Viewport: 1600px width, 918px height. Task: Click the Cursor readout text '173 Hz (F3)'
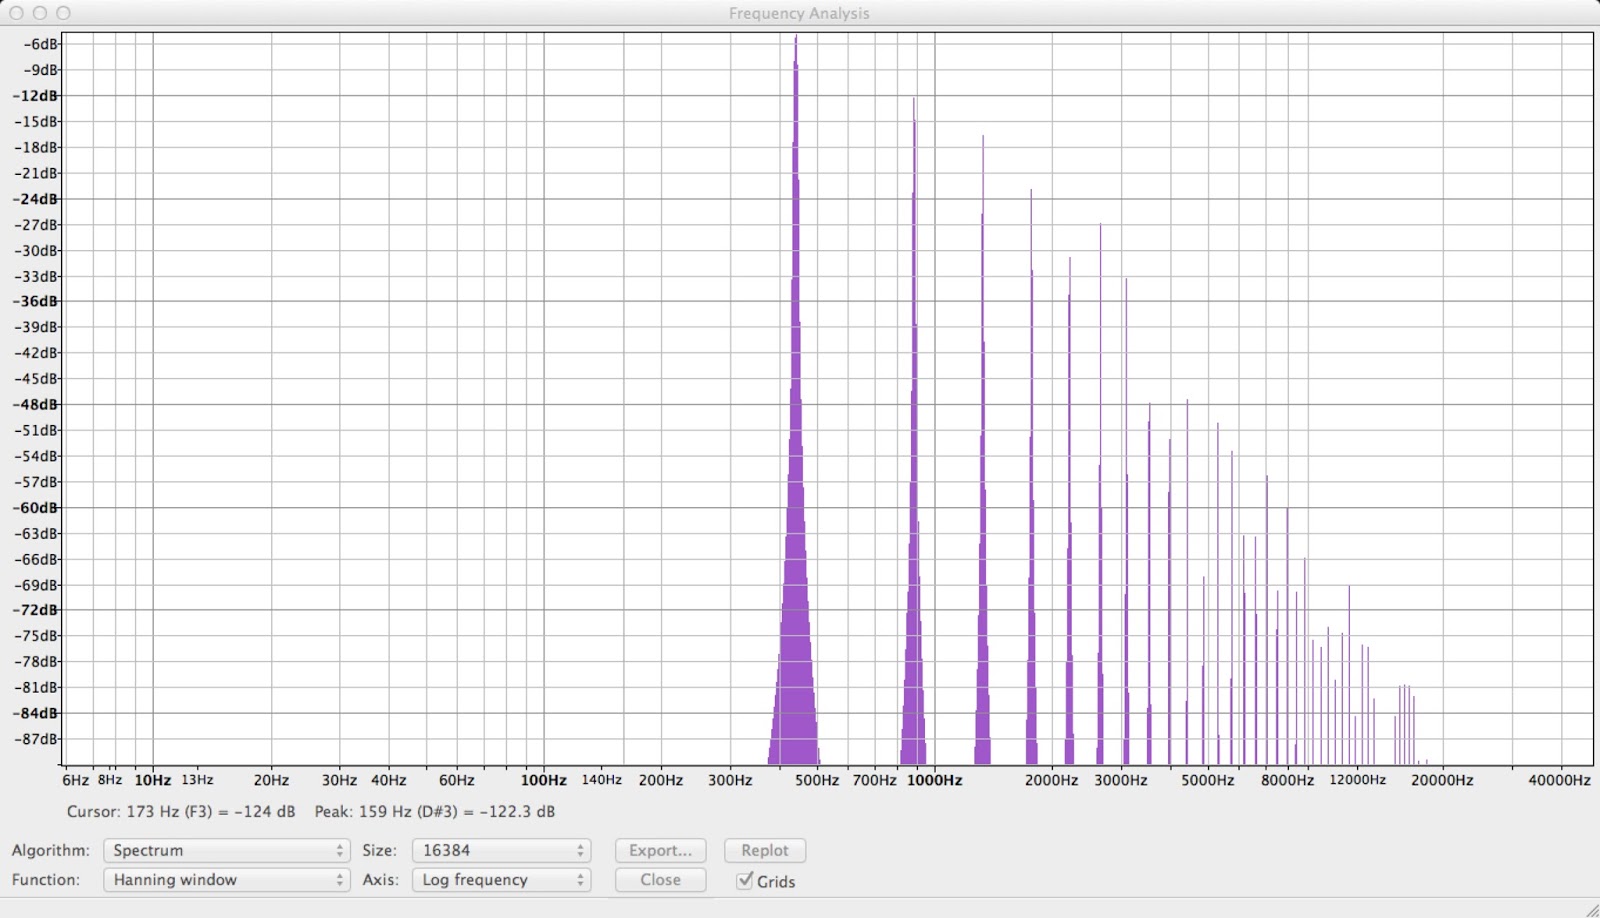tap(169, 811)
